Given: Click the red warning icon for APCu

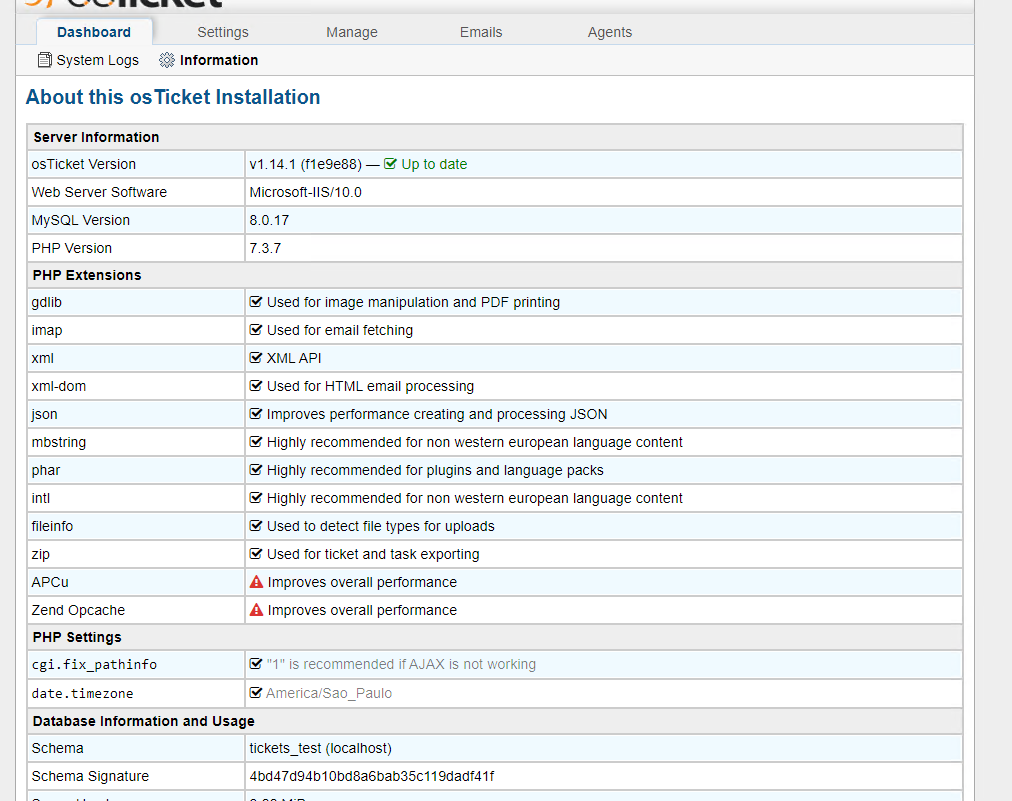Looking at the screenshot, I should (x=256, y=582).
